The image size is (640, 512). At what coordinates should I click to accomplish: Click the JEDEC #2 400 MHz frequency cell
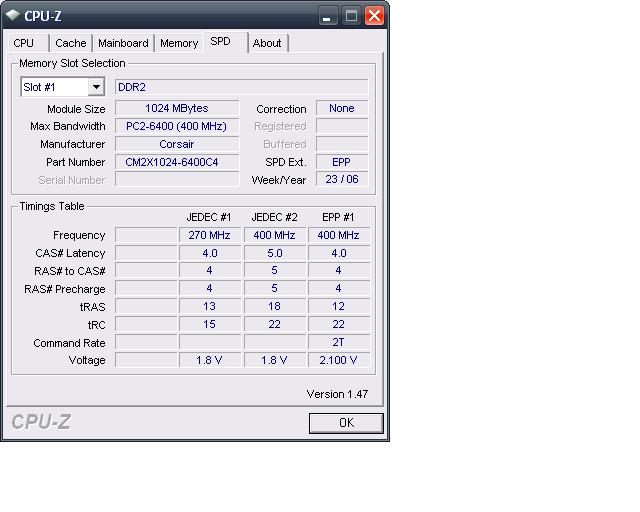point(274,235)
